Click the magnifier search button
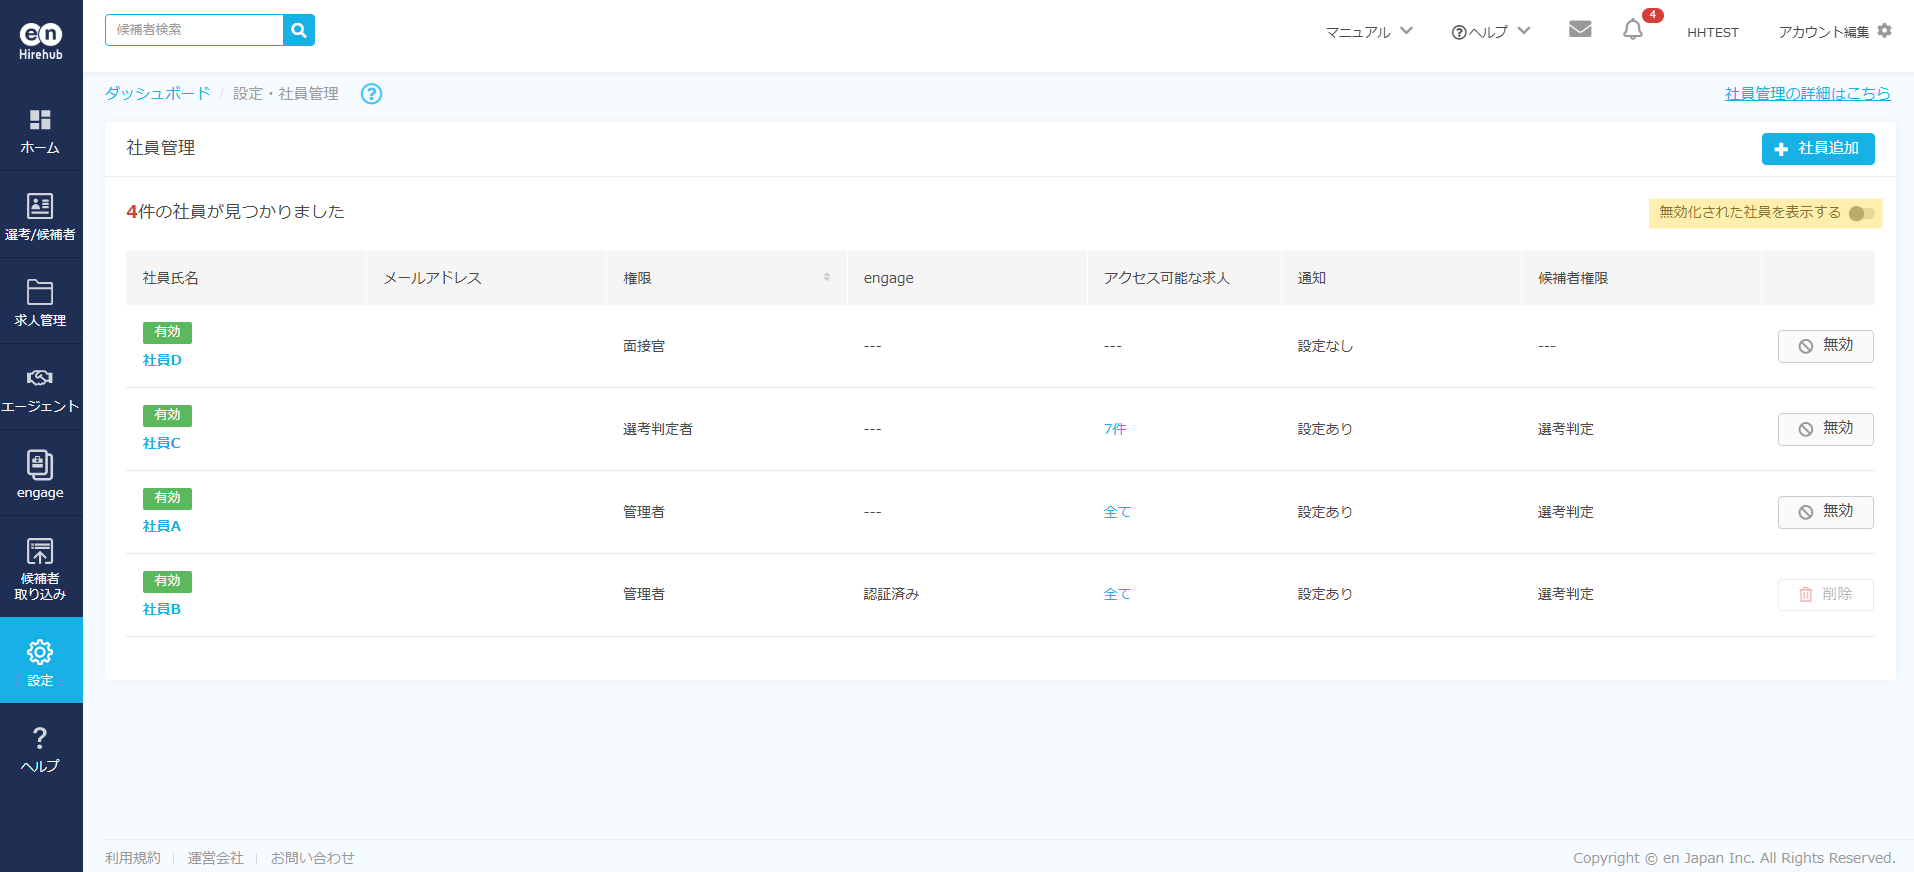 point(299,30)
